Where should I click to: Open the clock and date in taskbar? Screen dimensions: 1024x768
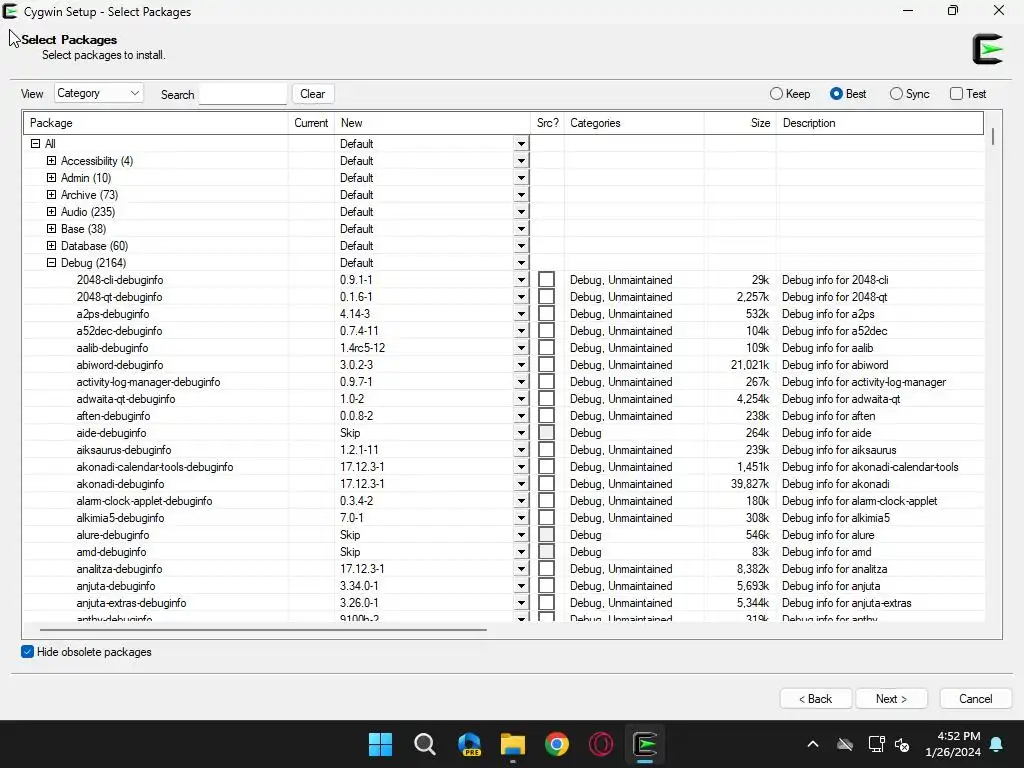[x=953, y=744]
